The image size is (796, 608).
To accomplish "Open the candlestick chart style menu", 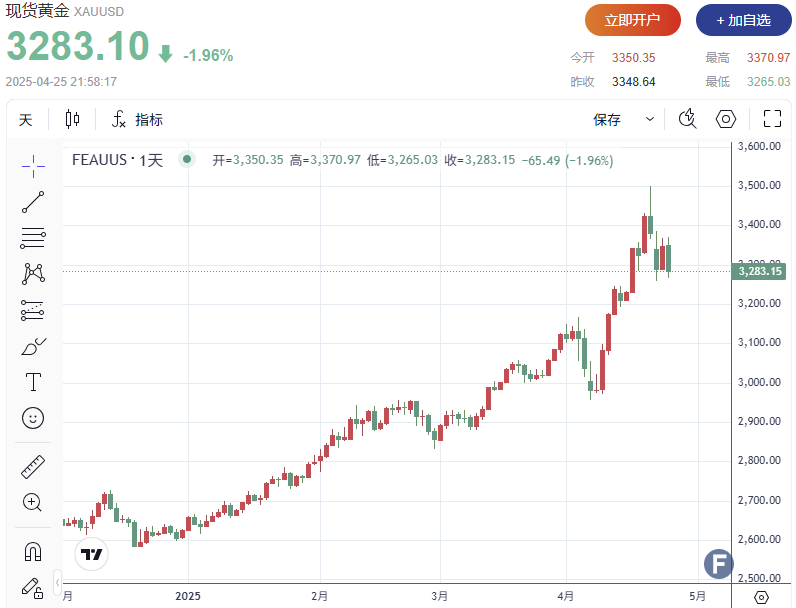I will (x=72, y=120).
